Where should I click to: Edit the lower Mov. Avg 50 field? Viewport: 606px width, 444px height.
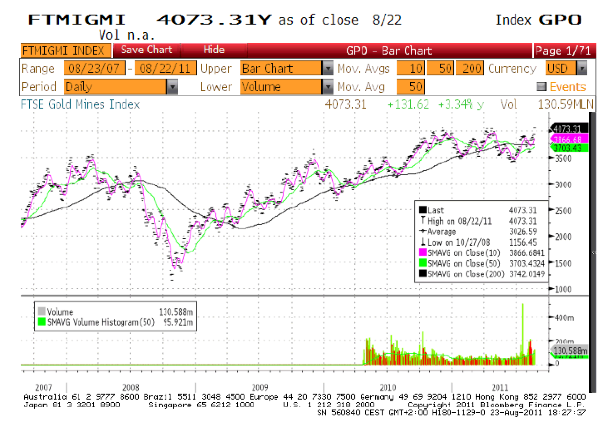411,87
